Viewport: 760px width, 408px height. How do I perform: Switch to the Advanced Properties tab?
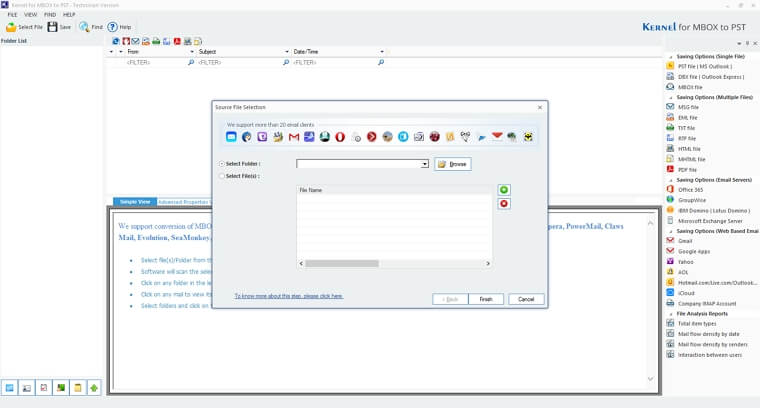184,202
